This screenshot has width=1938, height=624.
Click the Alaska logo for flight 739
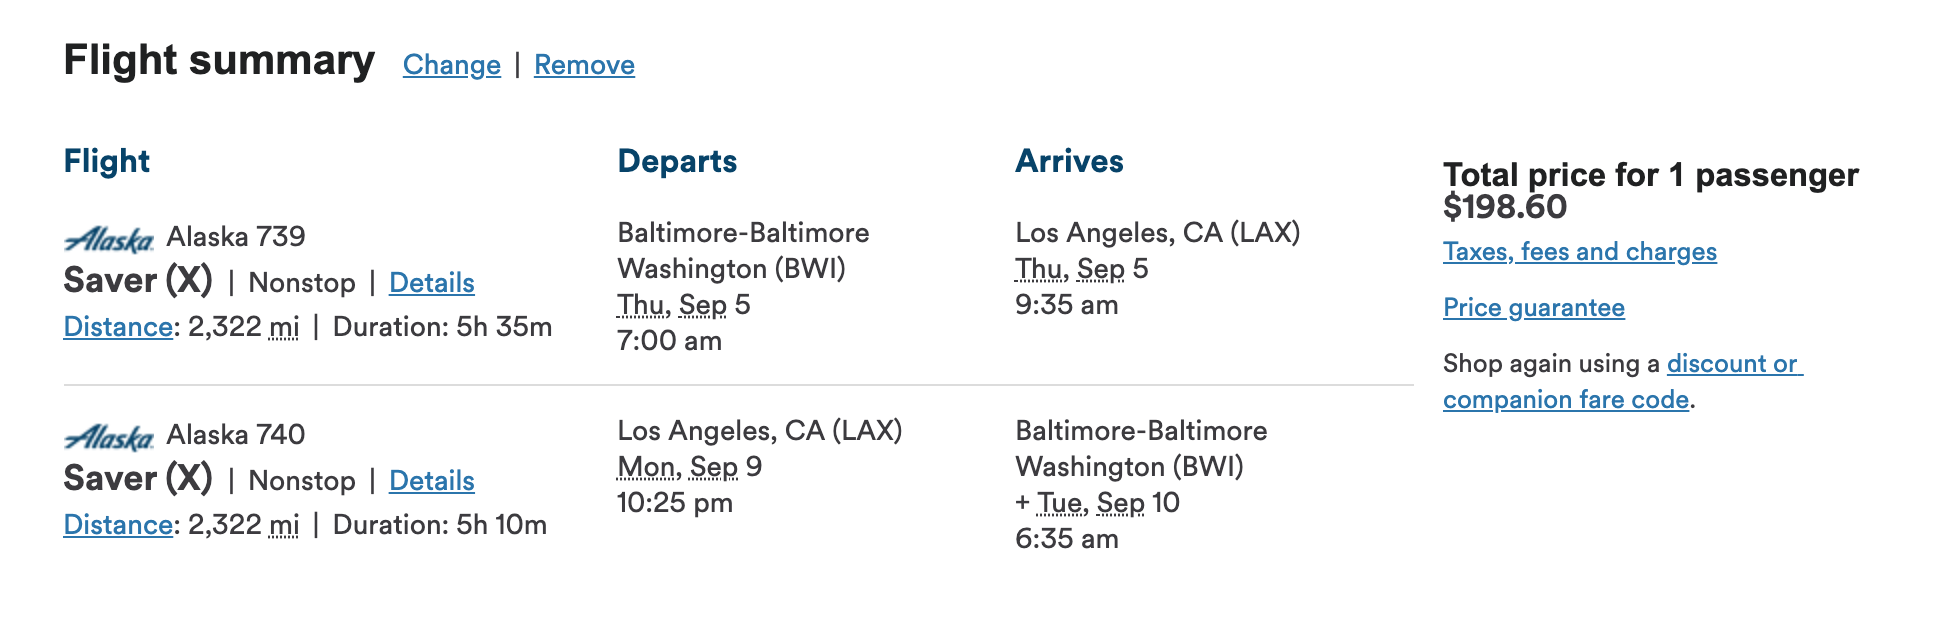coord(109,239)
